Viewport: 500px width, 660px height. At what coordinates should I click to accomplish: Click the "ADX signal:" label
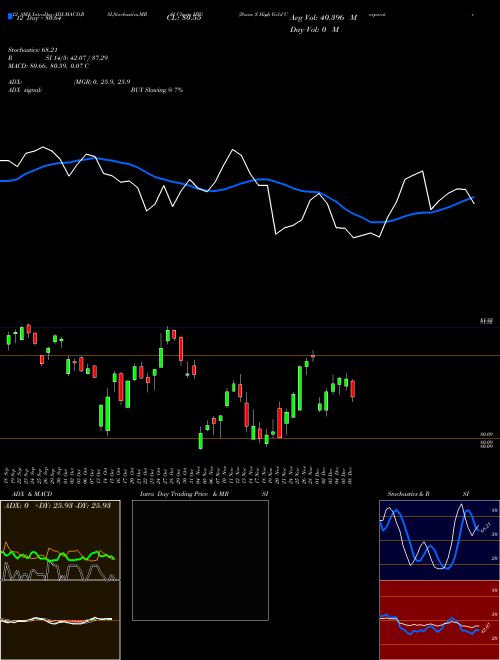pyautogui.click(x=25, y=90)
